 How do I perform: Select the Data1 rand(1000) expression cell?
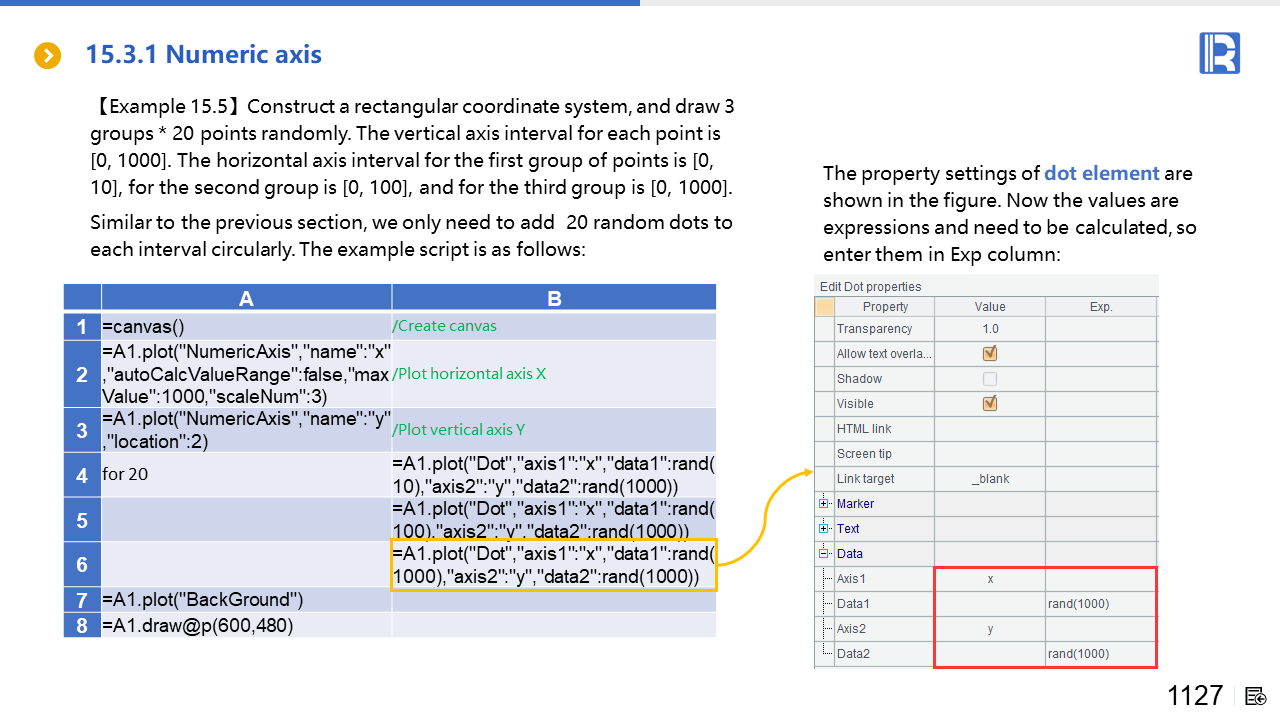click(1100, 604)
